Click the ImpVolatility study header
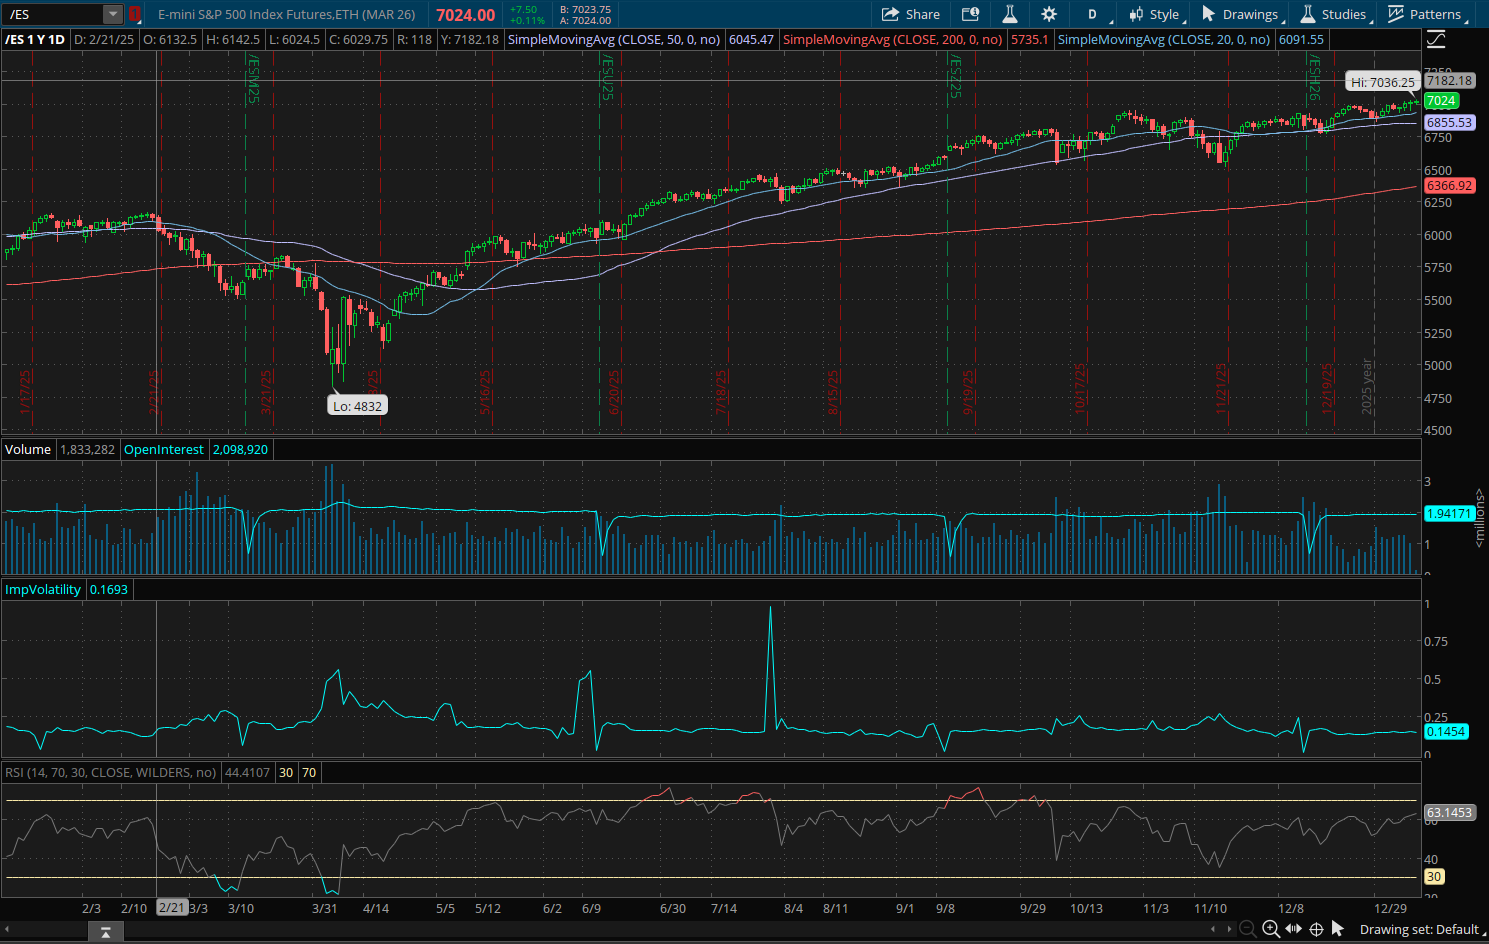The image size is (1489, 944). tap(42, 589)
